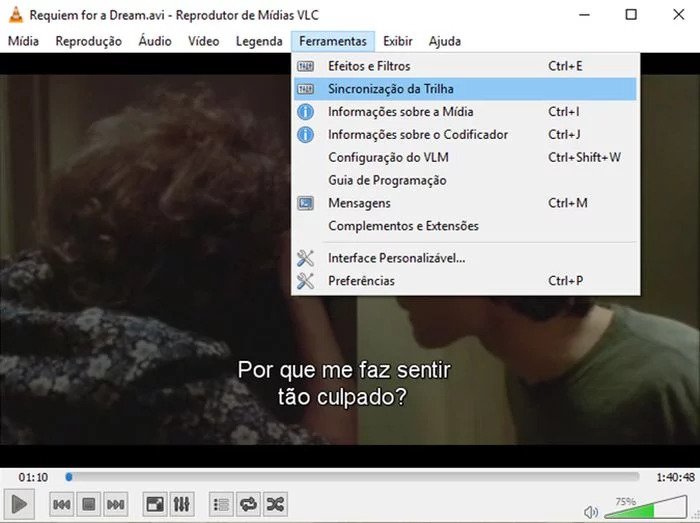The height and width of the screenshot is (523, 700).
Task: Skip to the next media track
Action: [116, 505]
